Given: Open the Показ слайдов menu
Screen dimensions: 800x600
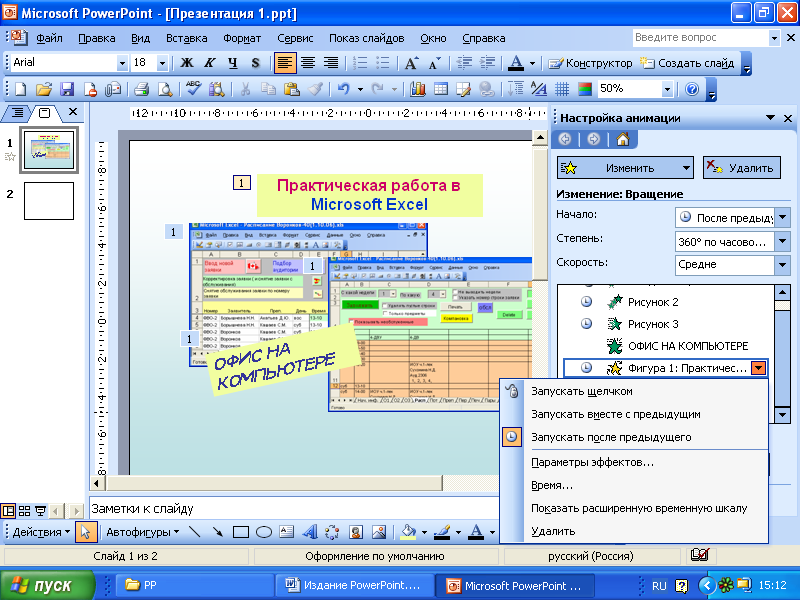Looking at the screenshot, I should coord(366,38).
